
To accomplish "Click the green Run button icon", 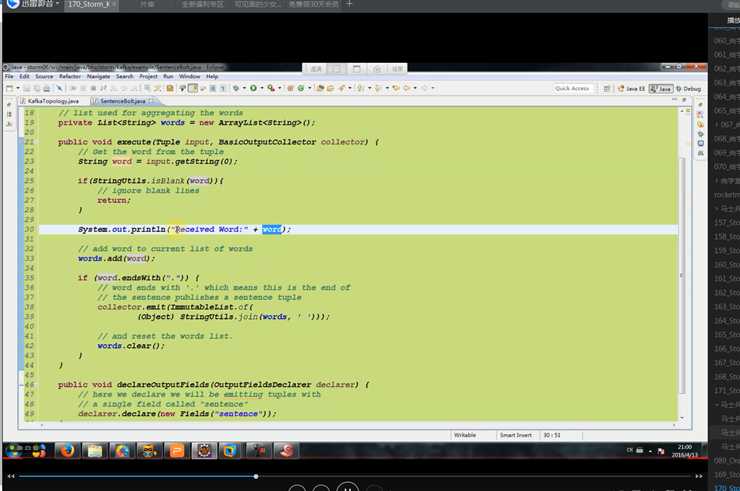I will click(253, 88).
